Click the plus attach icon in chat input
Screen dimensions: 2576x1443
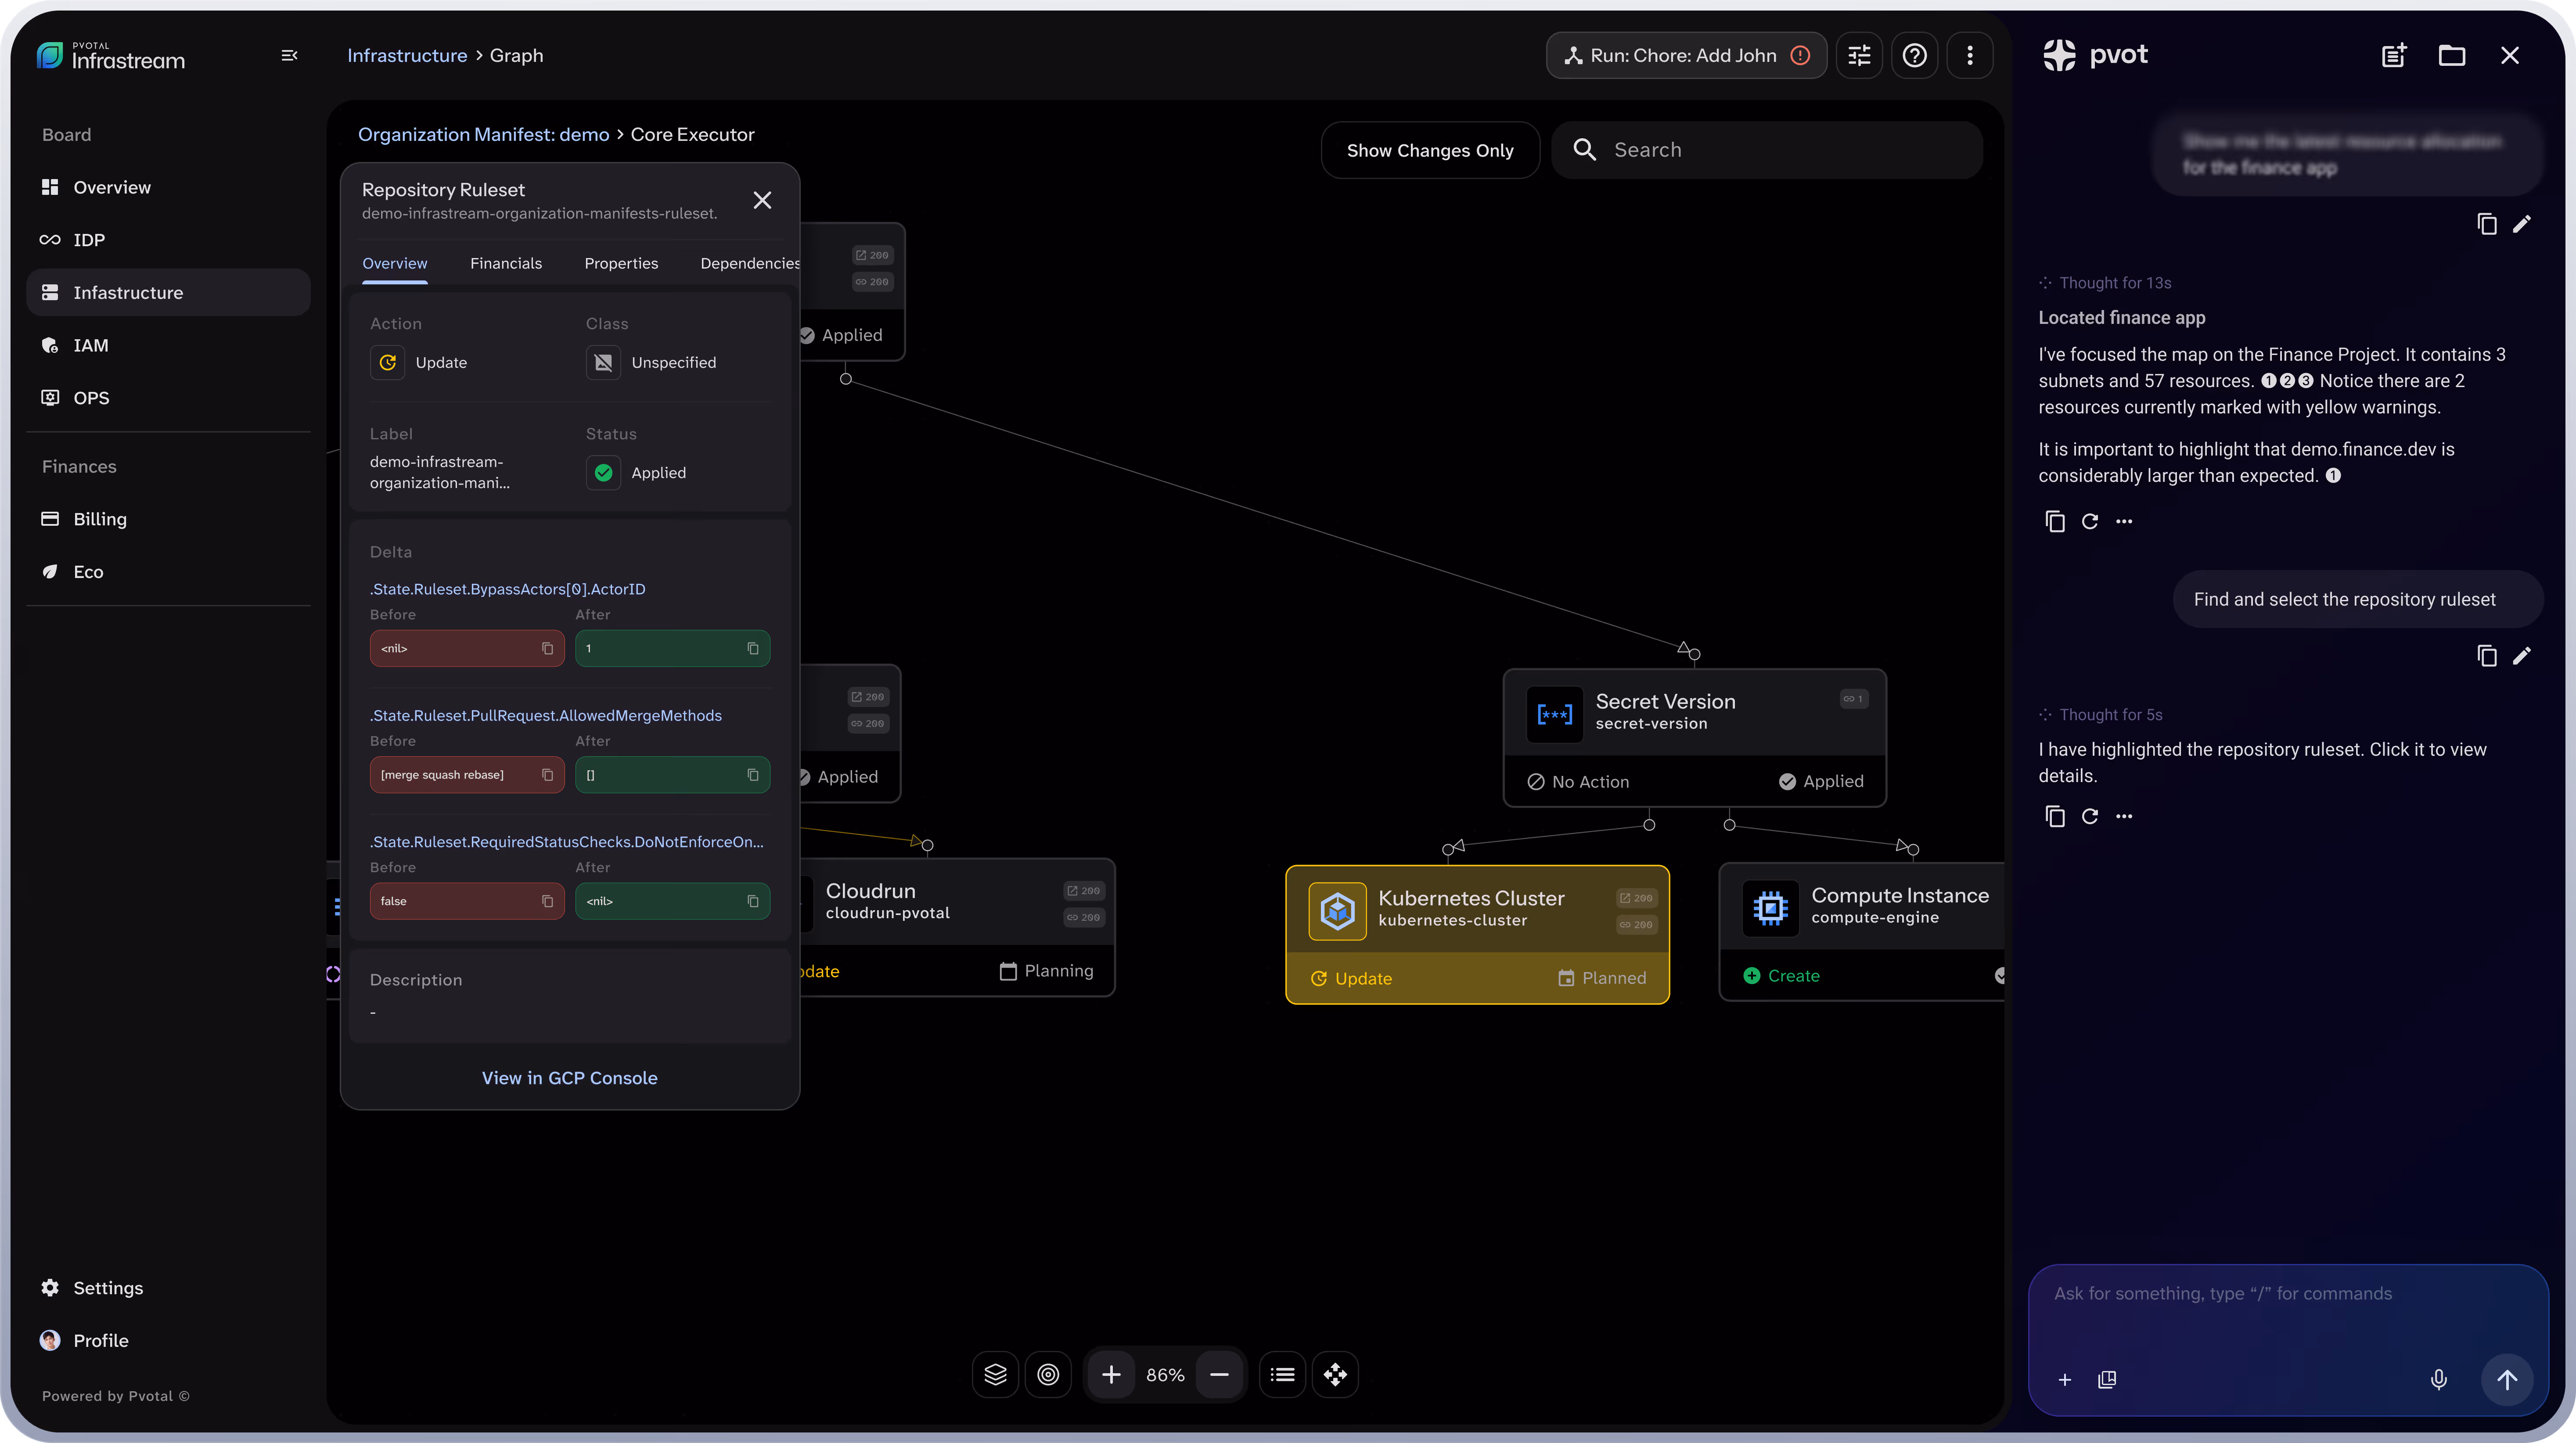(x=2065, y=1380)
